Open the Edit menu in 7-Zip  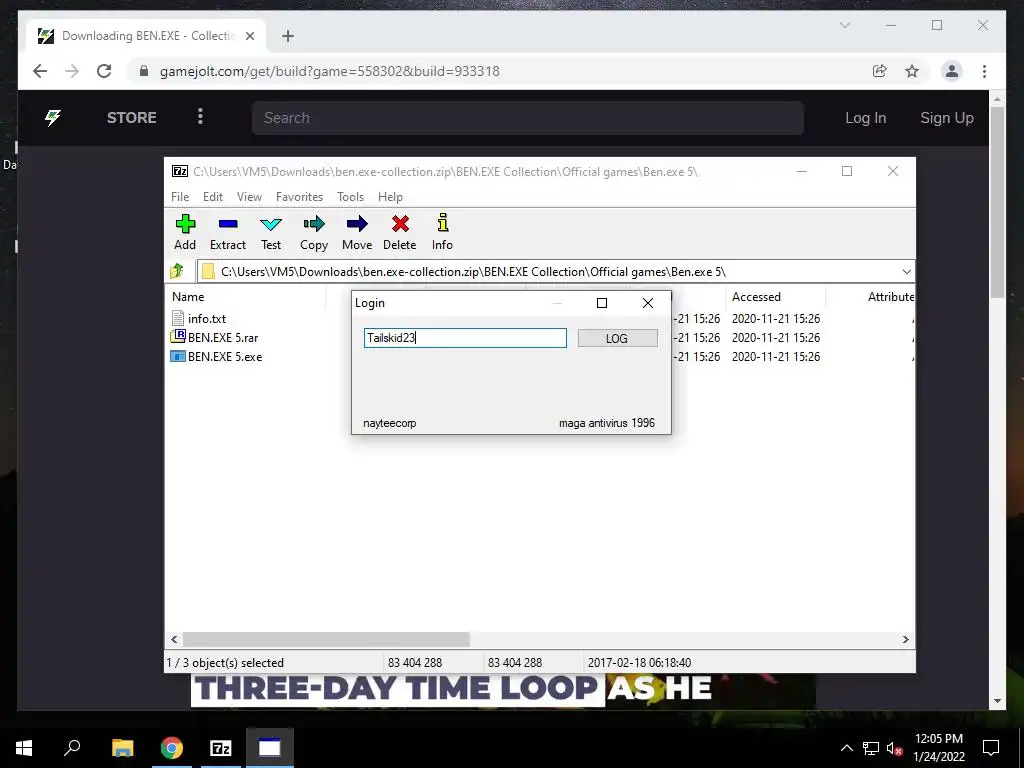(213, 197)
